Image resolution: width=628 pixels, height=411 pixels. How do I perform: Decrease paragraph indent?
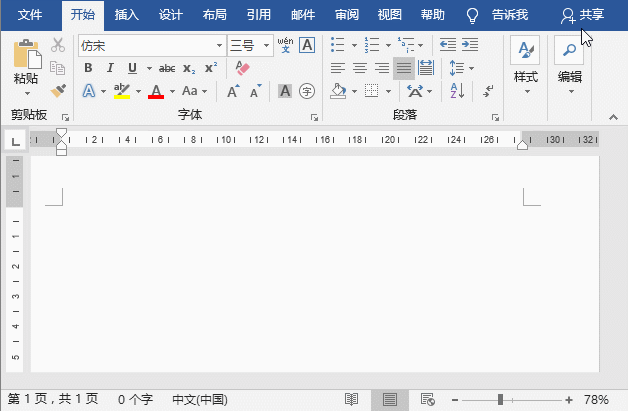pos(448,44)
